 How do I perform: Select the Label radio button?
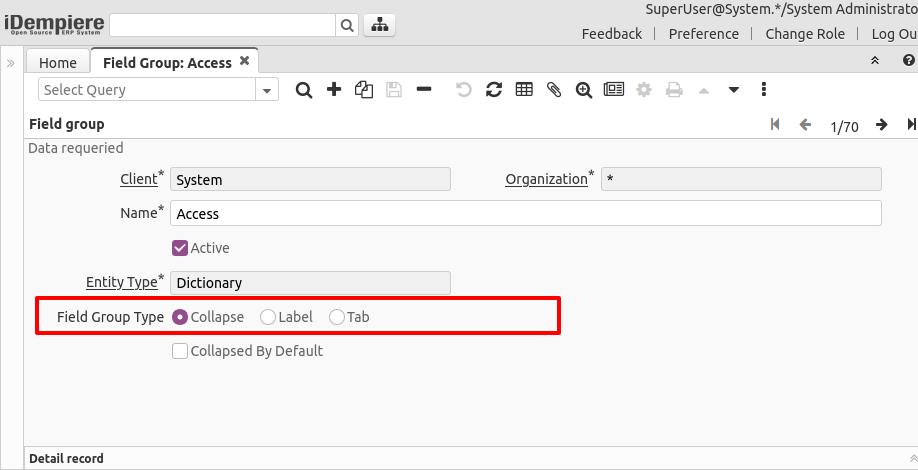pos(268,317)
